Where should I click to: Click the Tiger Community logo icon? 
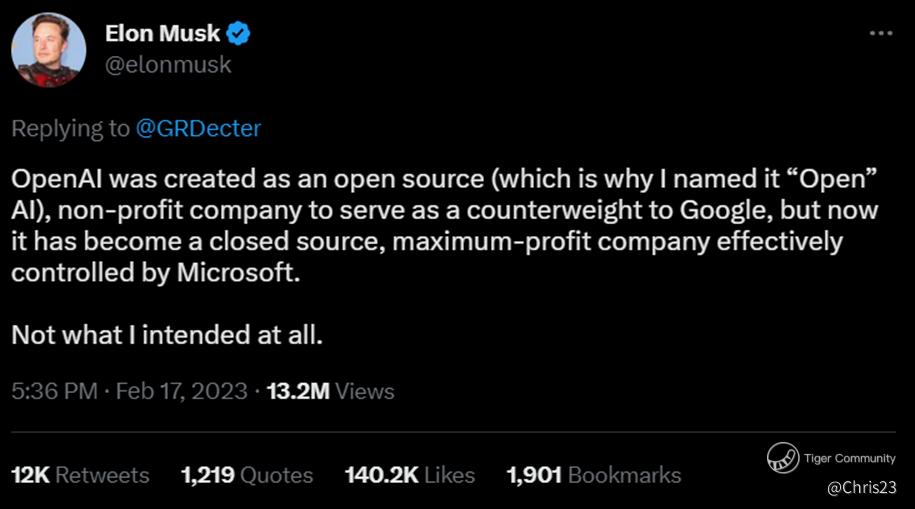point(782,458)
